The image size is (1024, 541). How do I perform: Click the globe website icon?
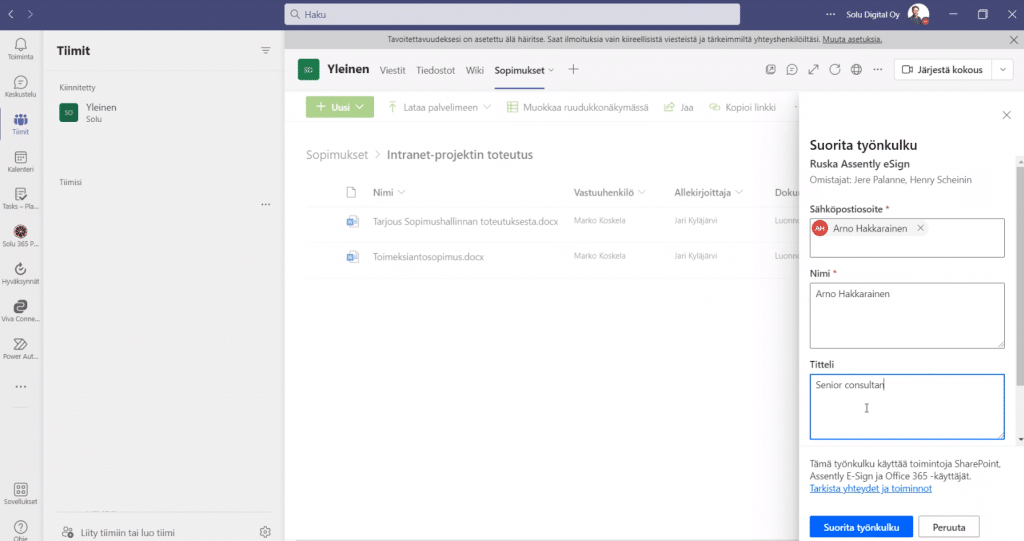tap(856, 70)
